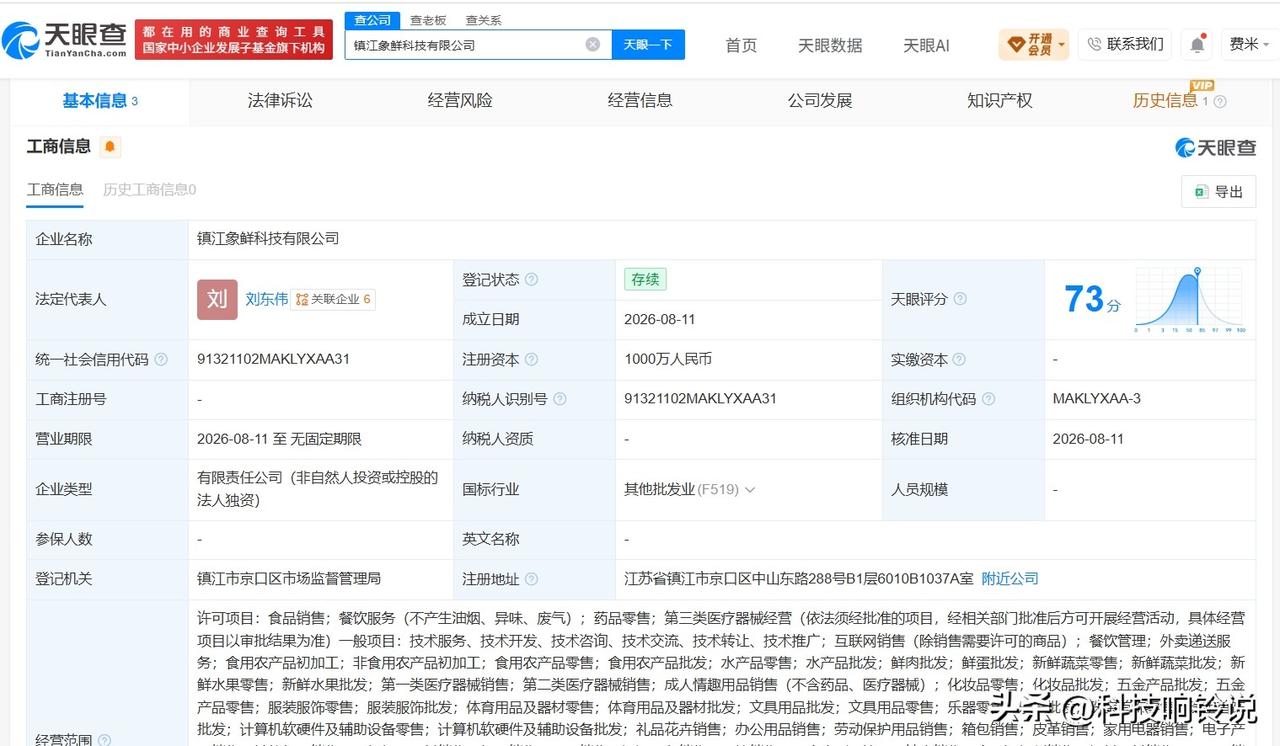Open 刘东伟 legal representative link
This screenshot has height=746, width=1280.
267,299
